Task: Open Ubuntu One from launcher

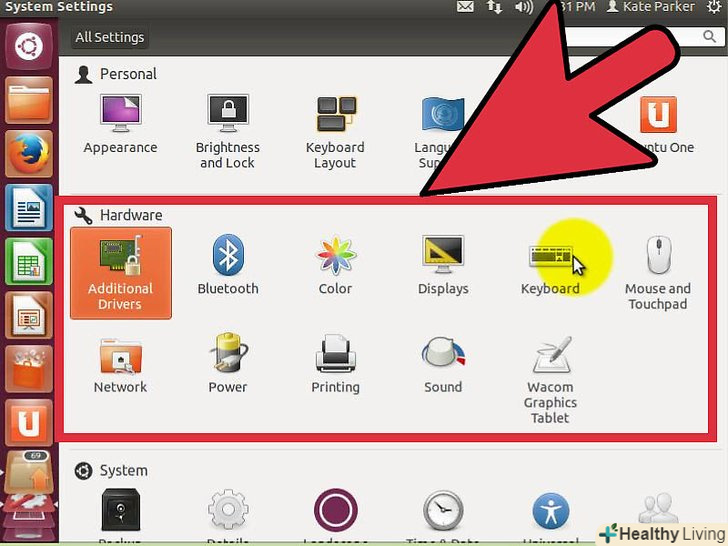Action: point(29,423)
